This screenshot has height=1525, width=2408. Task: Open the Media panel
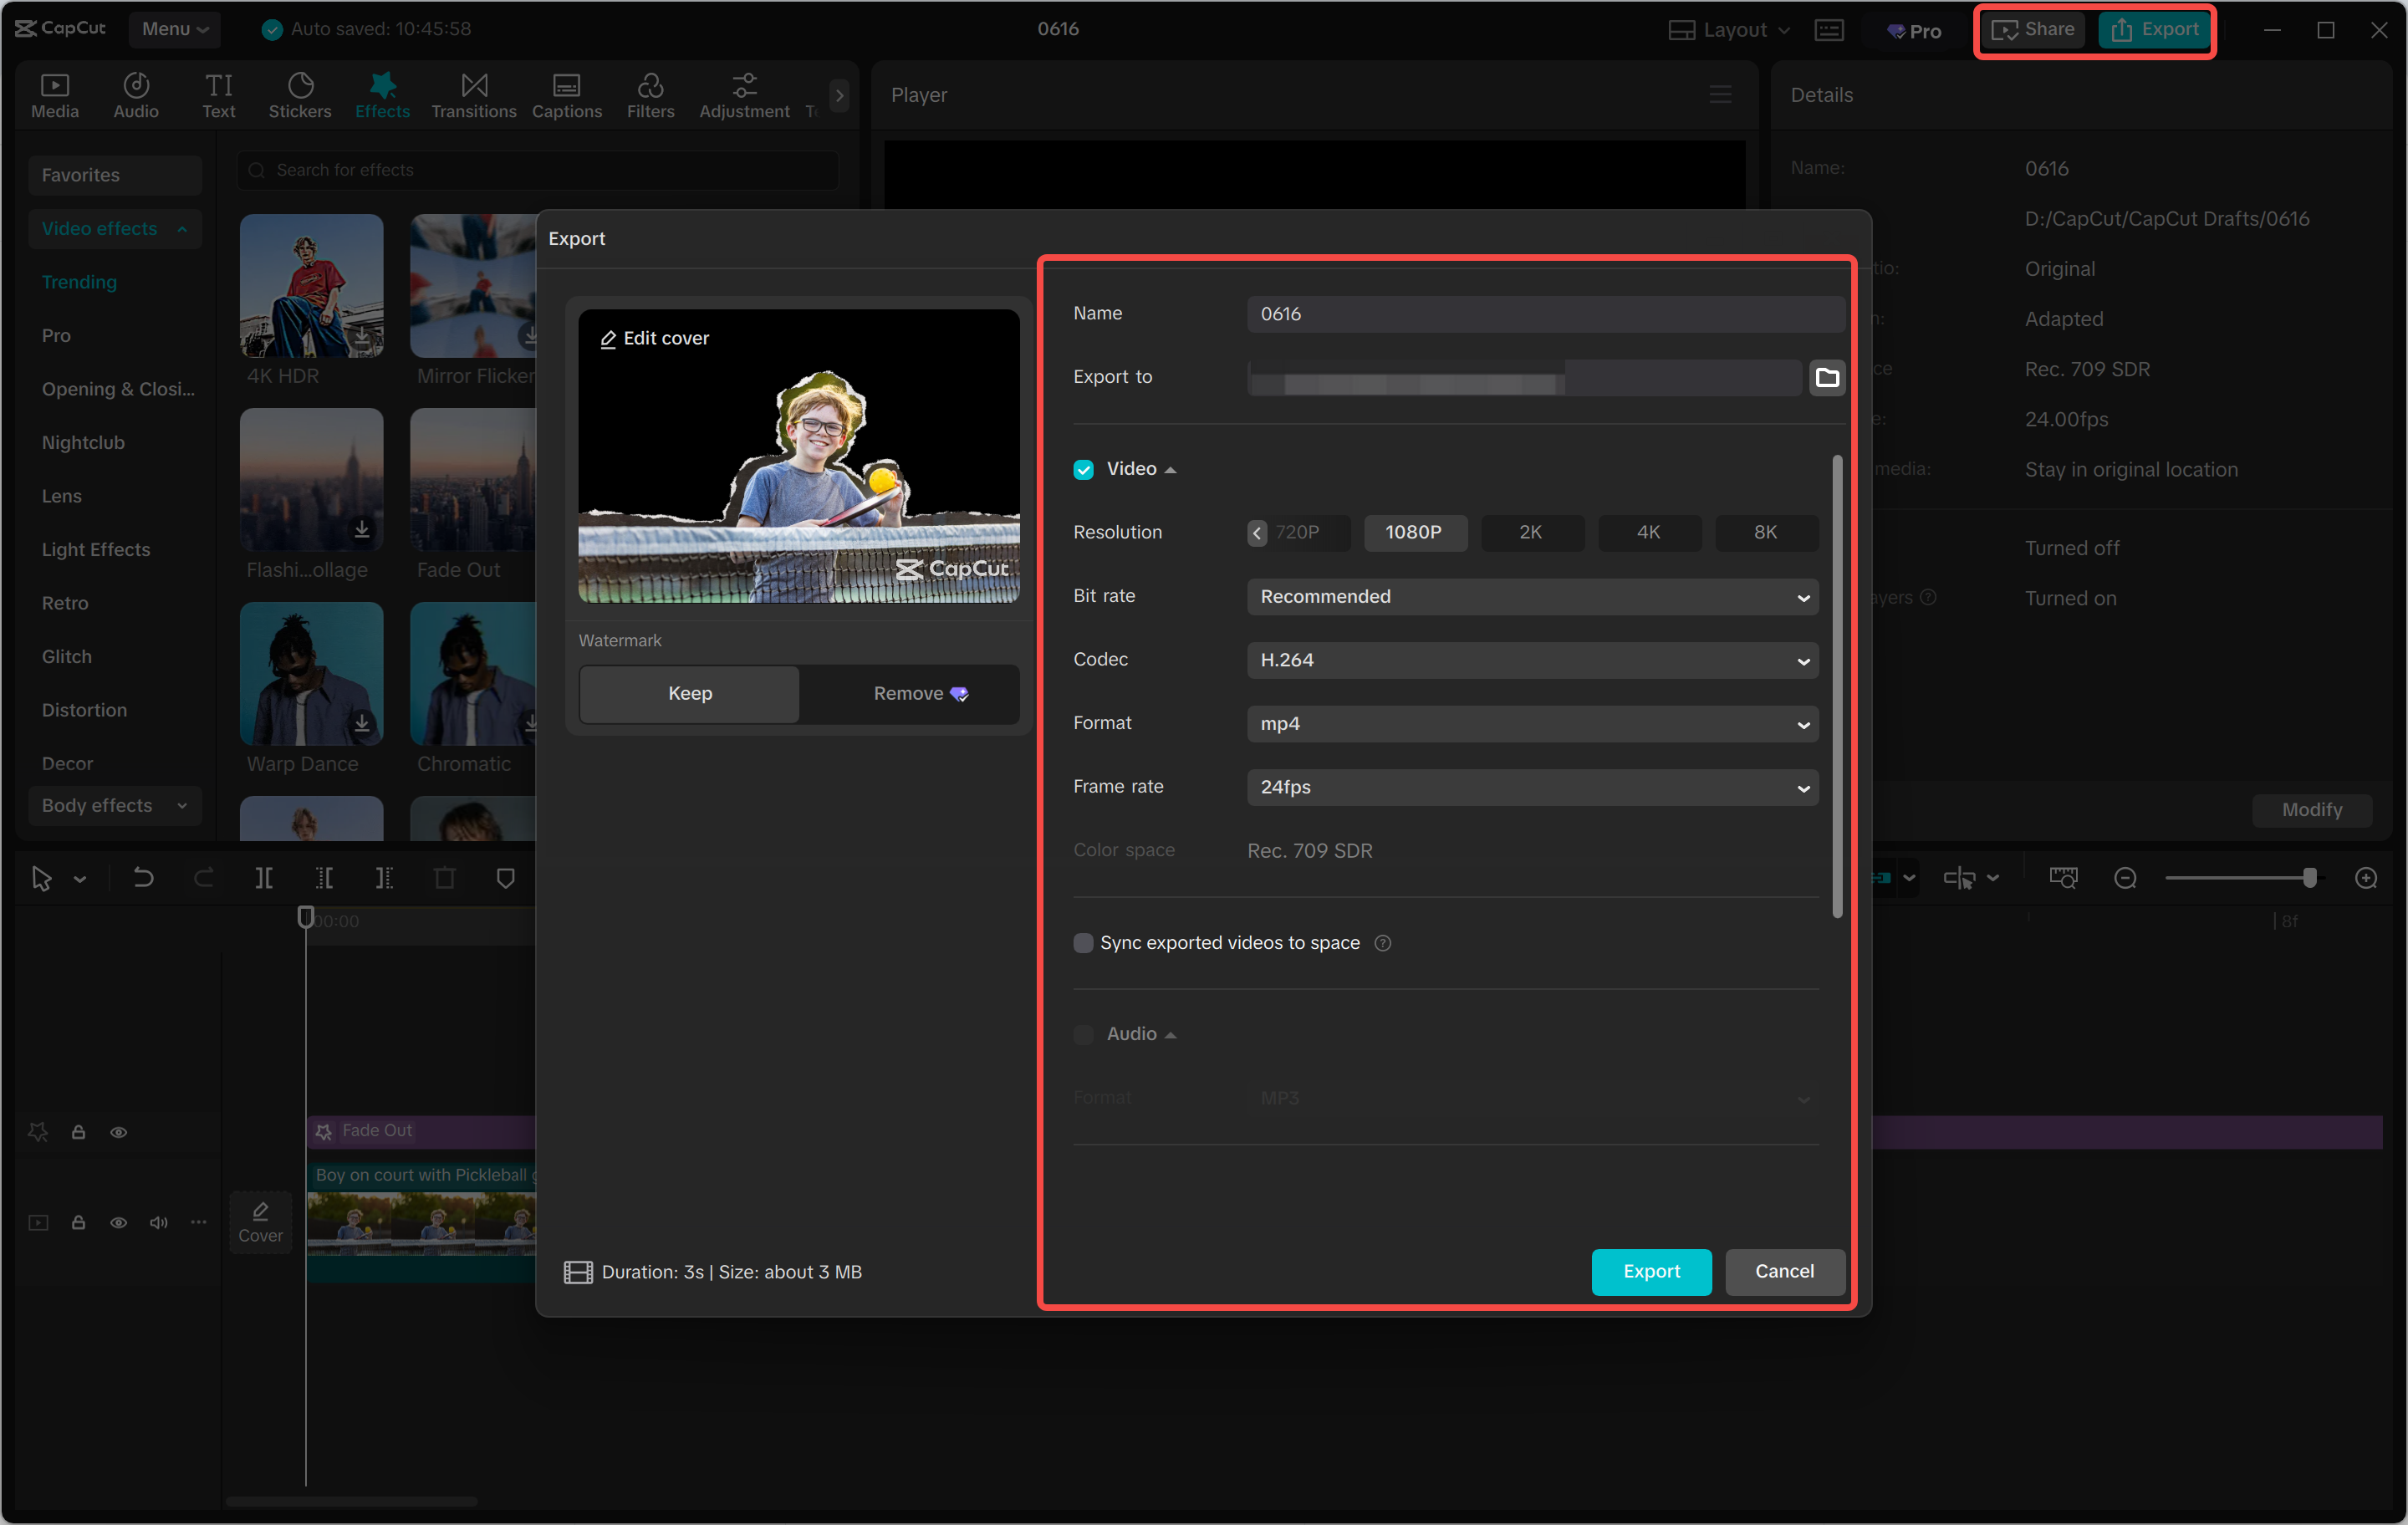coord(55,95)
